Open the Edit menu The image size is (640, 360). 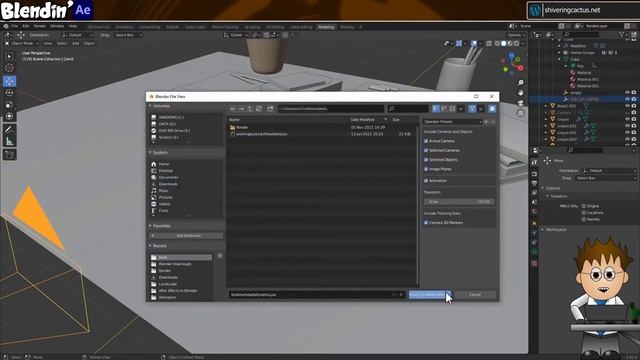click(26, 26)
